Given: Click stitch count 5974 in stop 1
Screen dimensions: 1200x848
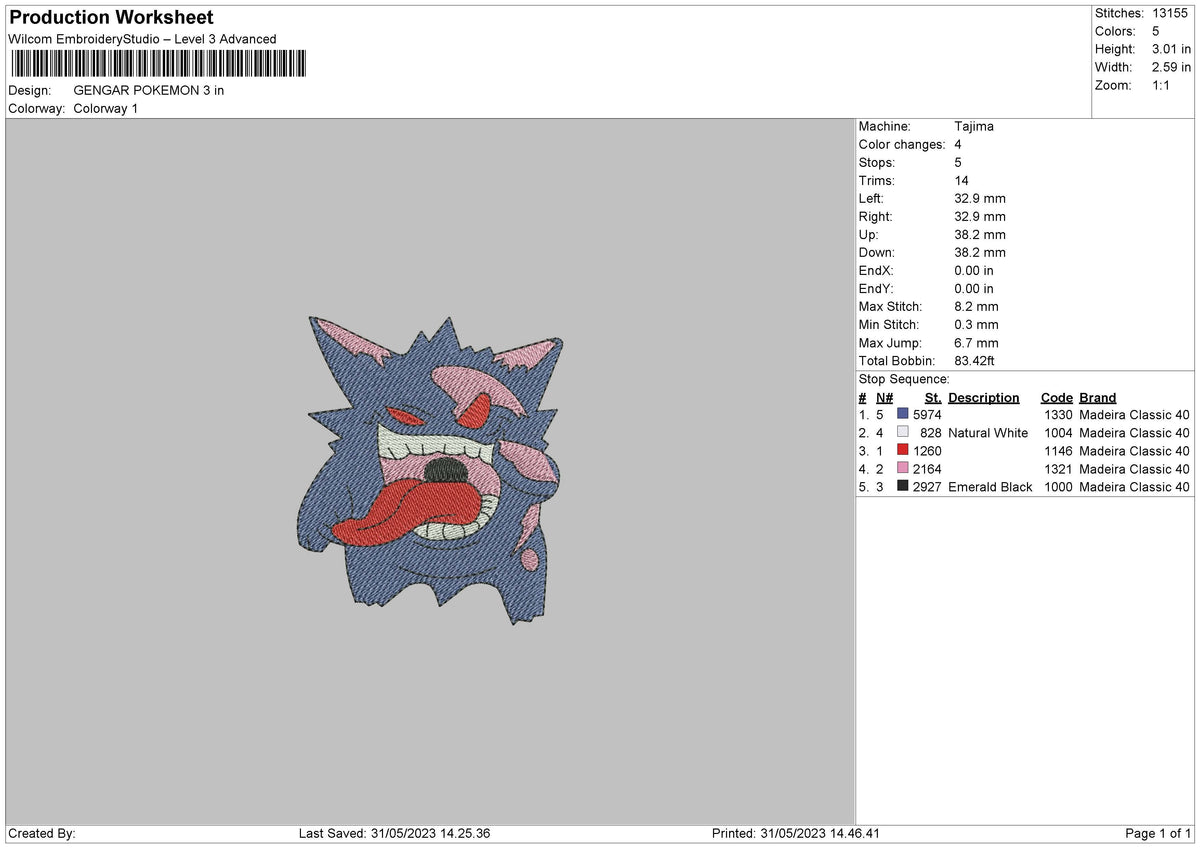Looking at the screenshot, I should 927,414.
